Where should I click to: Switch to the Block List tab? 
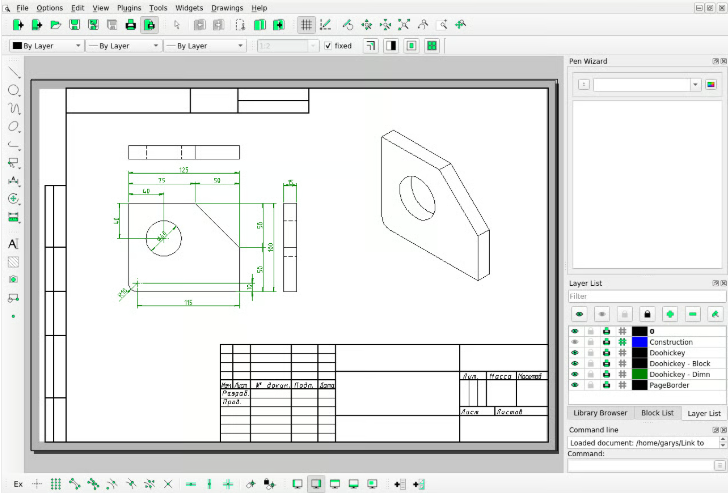[x=657, y=413]
